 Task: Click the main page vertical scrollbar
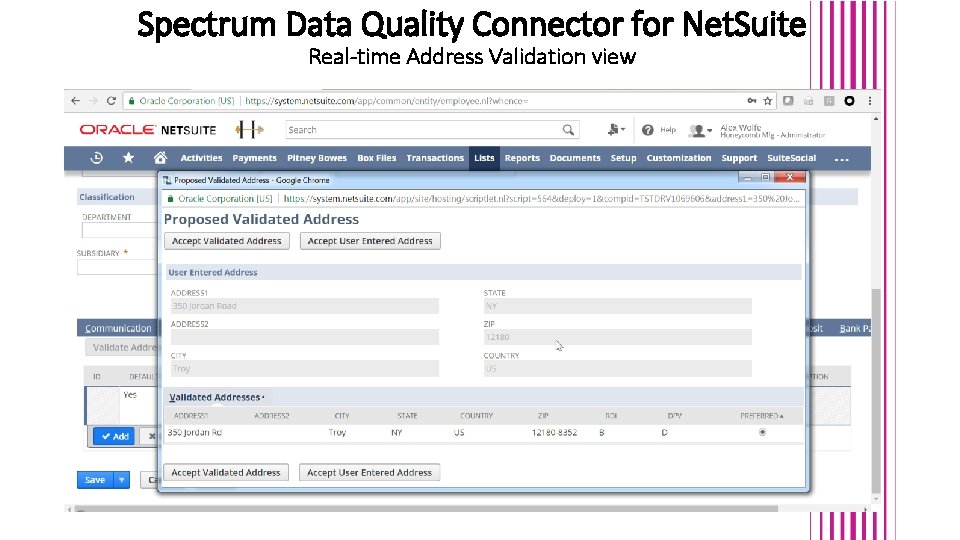click(x=876, y=392)
